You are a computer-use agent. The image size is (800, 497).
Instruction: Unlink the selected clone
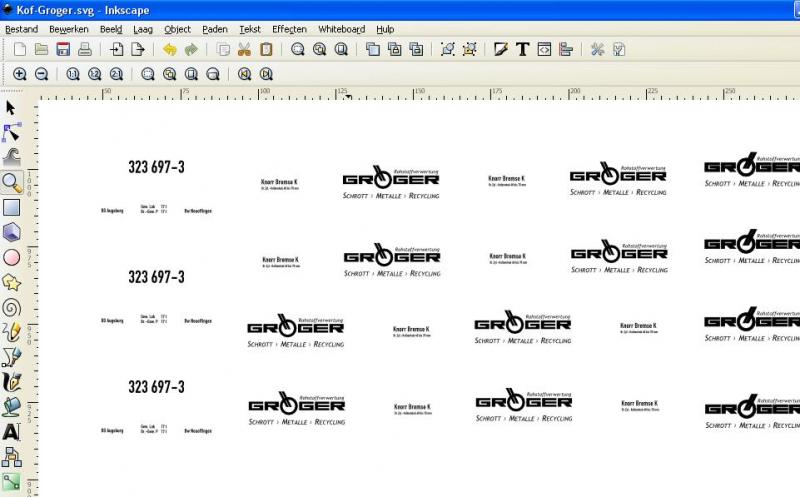tap(416, 49)
